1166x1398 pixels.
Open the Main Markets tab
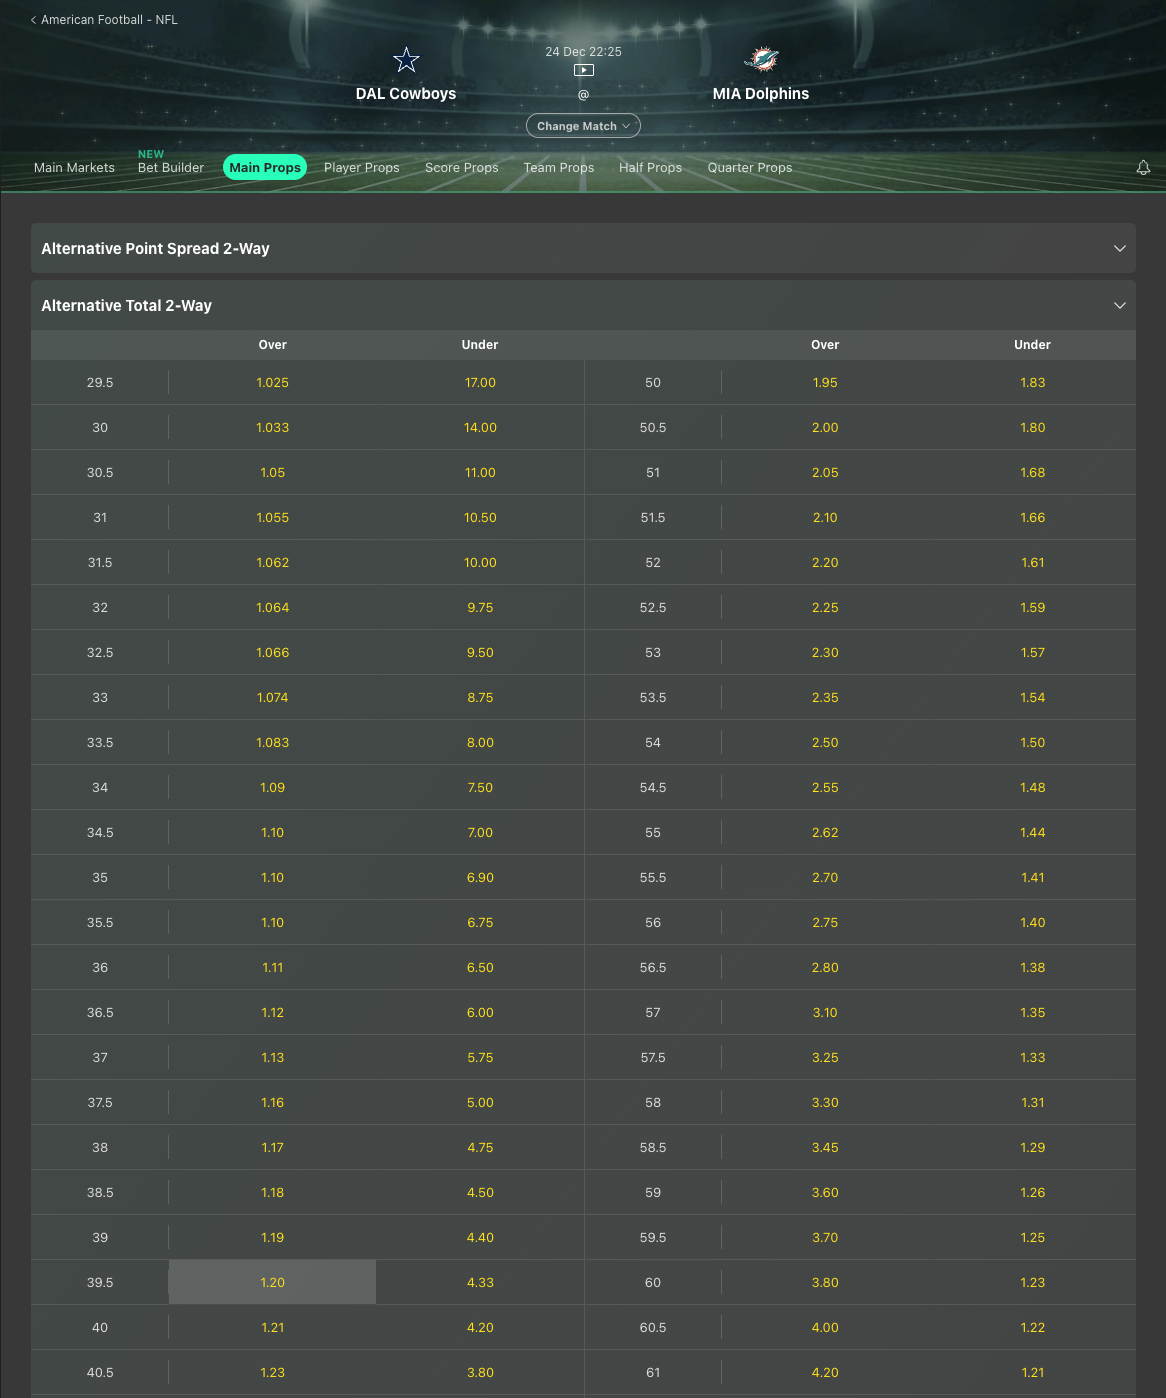(x=74, y=168)
